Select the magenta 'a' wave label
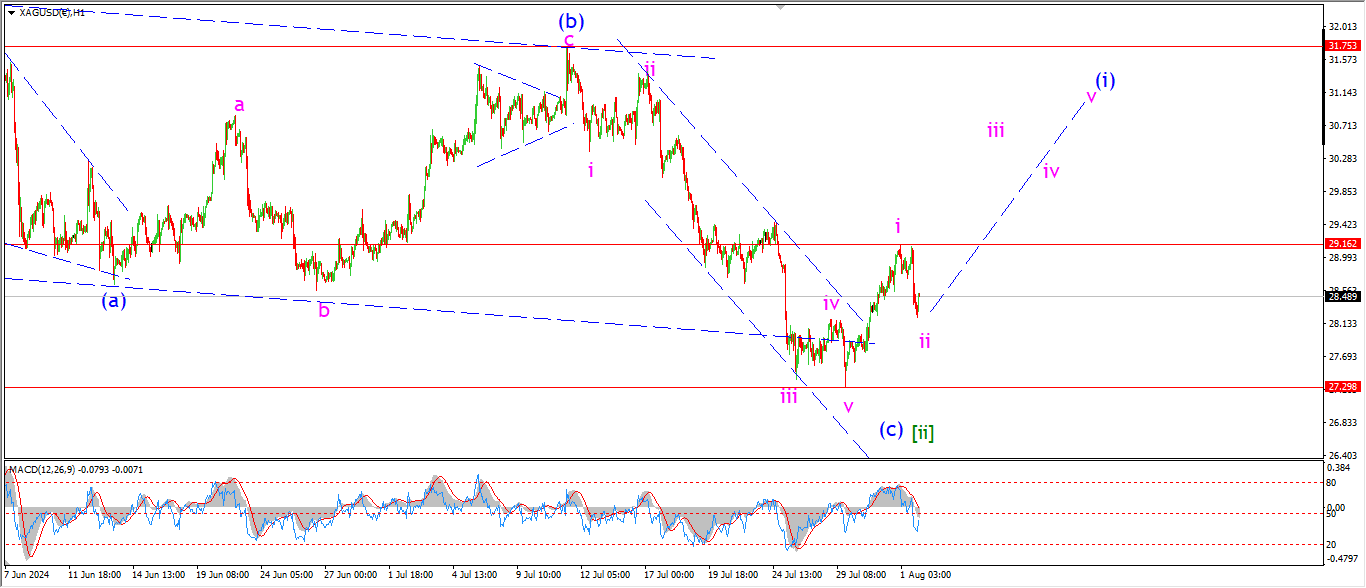This screenshot has height=588, width=1366. point(239,104)
